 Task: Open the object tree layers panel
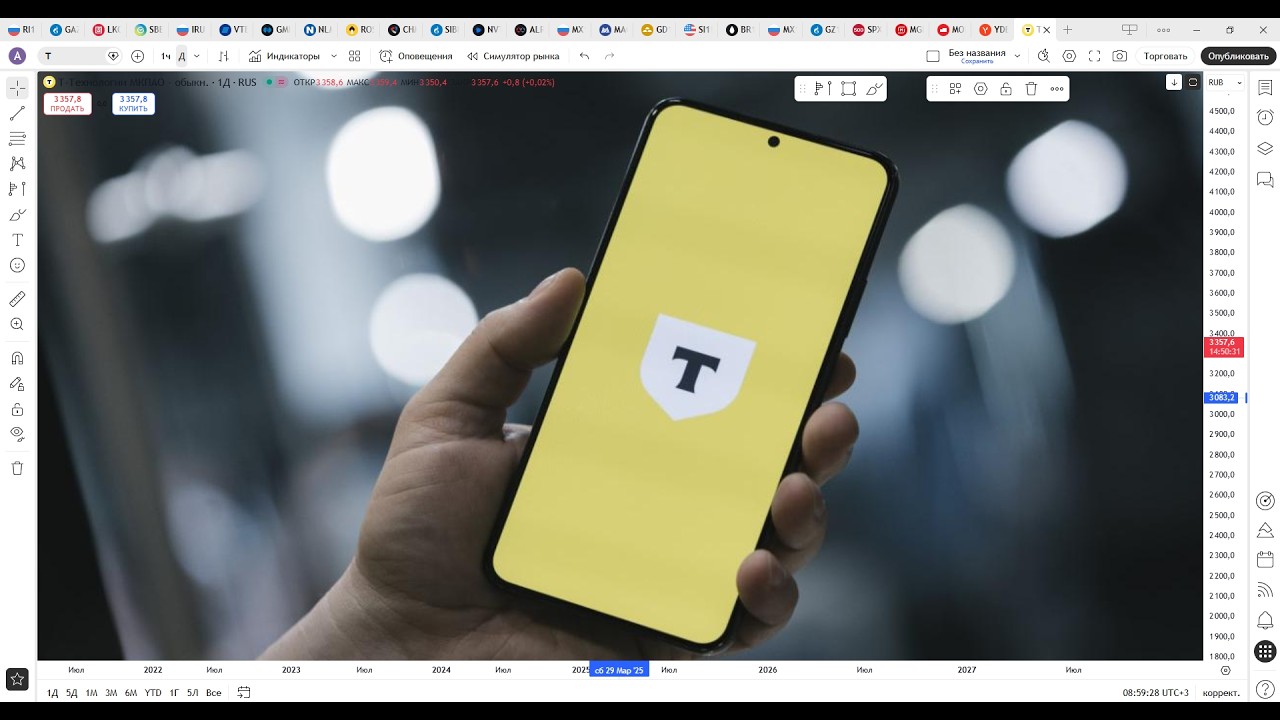pos(1265,149)
